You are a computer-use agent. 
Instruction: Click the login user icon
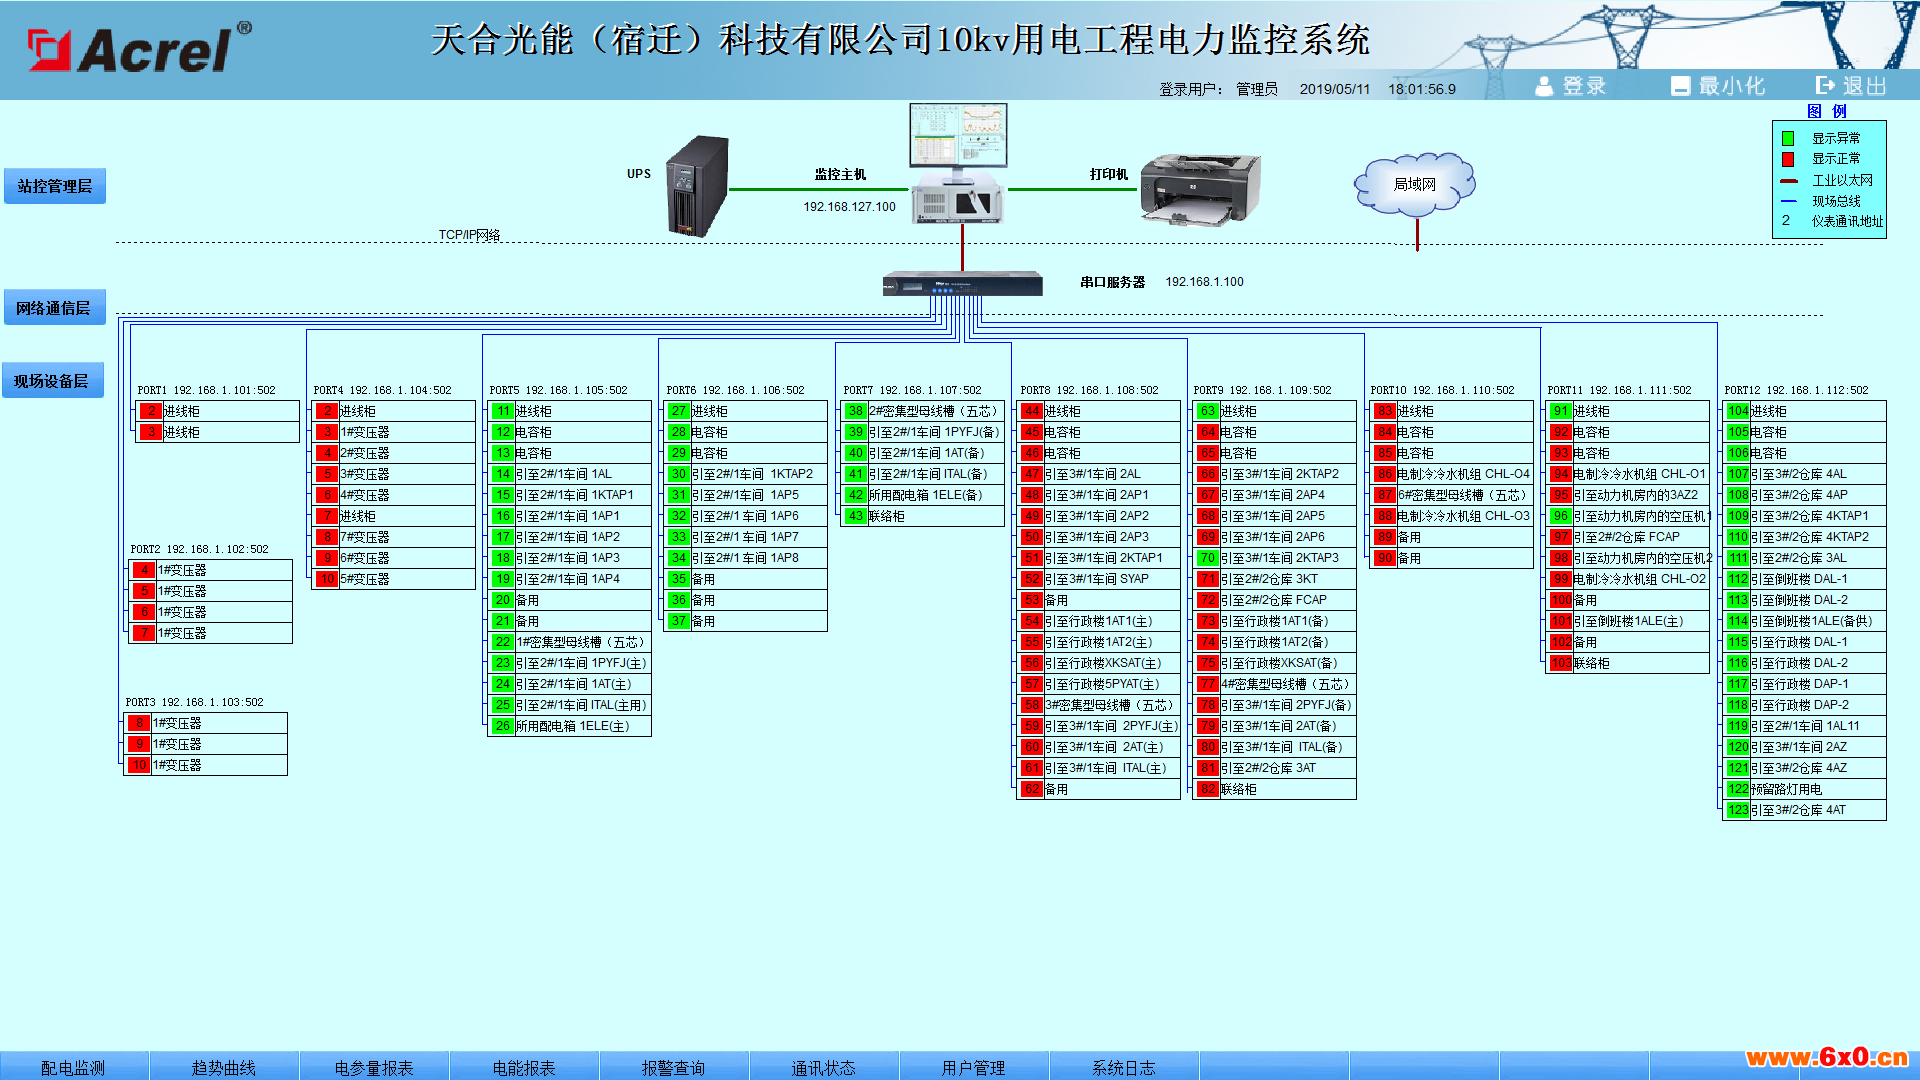[x=1545, y=86]
